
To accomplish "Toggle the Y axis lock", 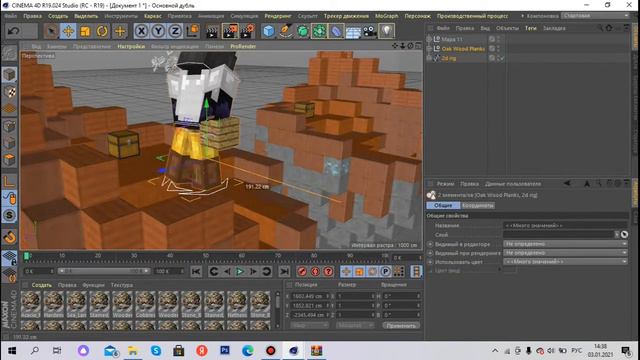I will point(158,31).
